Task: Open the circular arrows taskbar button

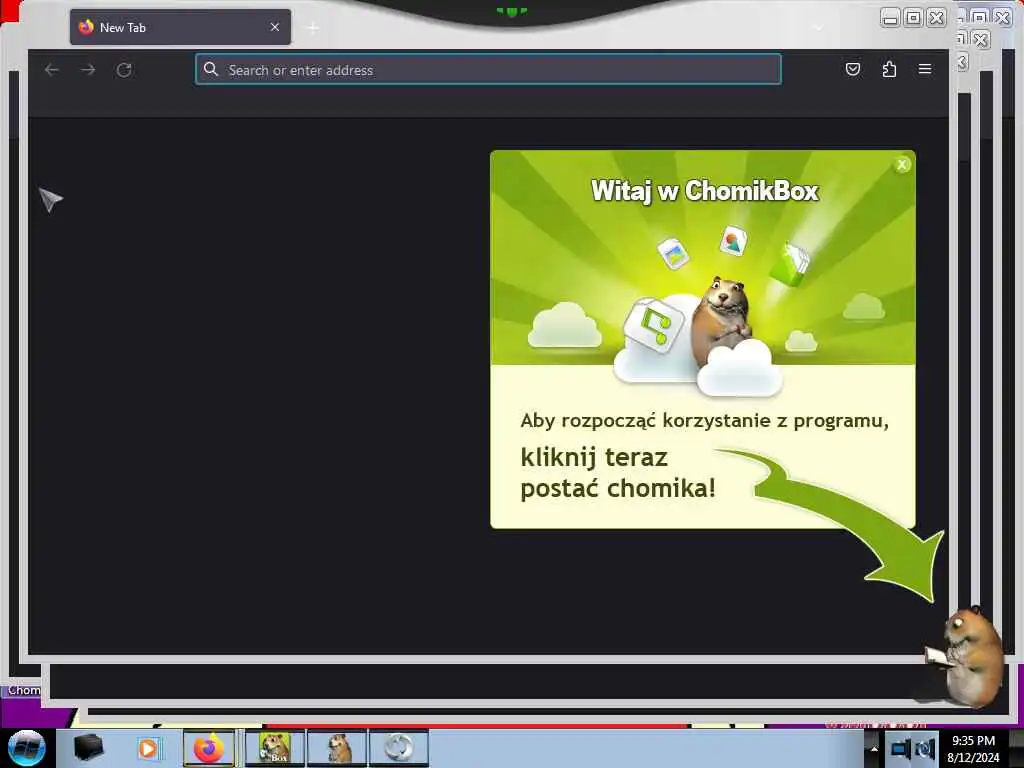Action: click(398, 748)
